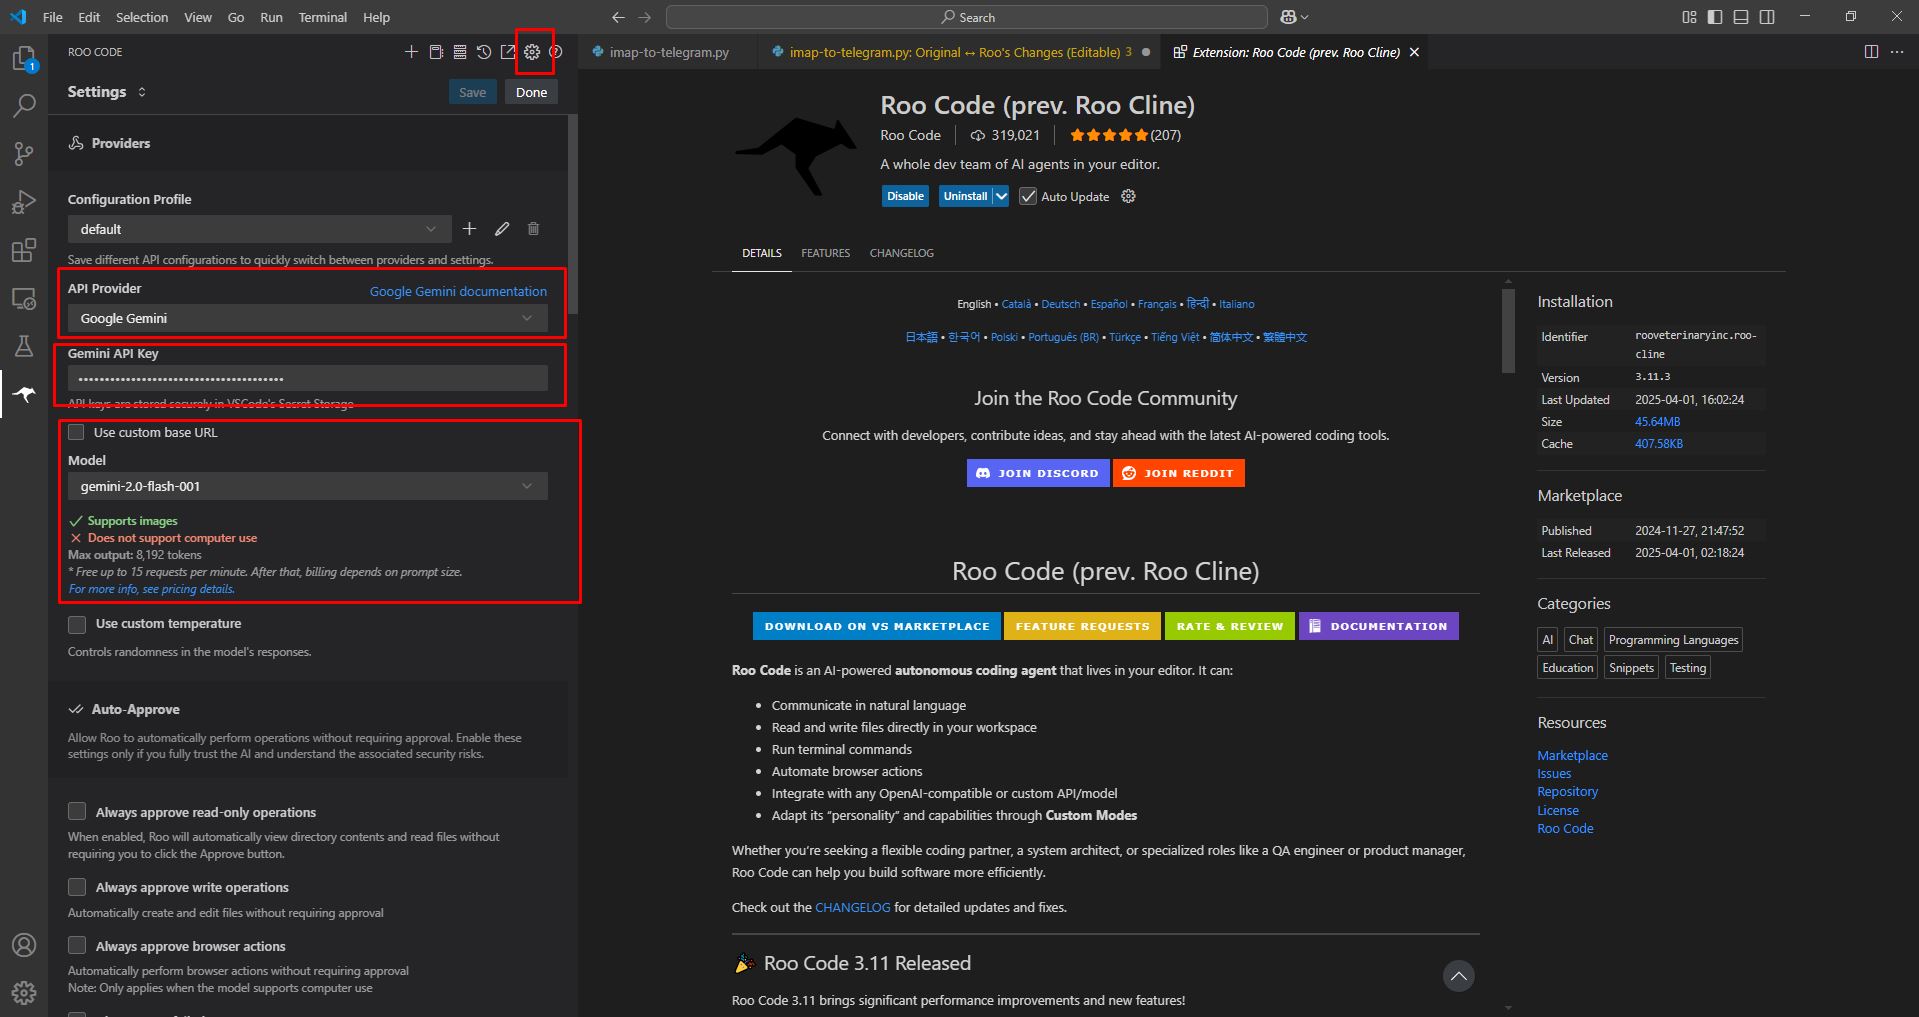This screenshot has width=1919, height=1017.
Task: Enable the Use custom base URL option
Action: [76, 432]
